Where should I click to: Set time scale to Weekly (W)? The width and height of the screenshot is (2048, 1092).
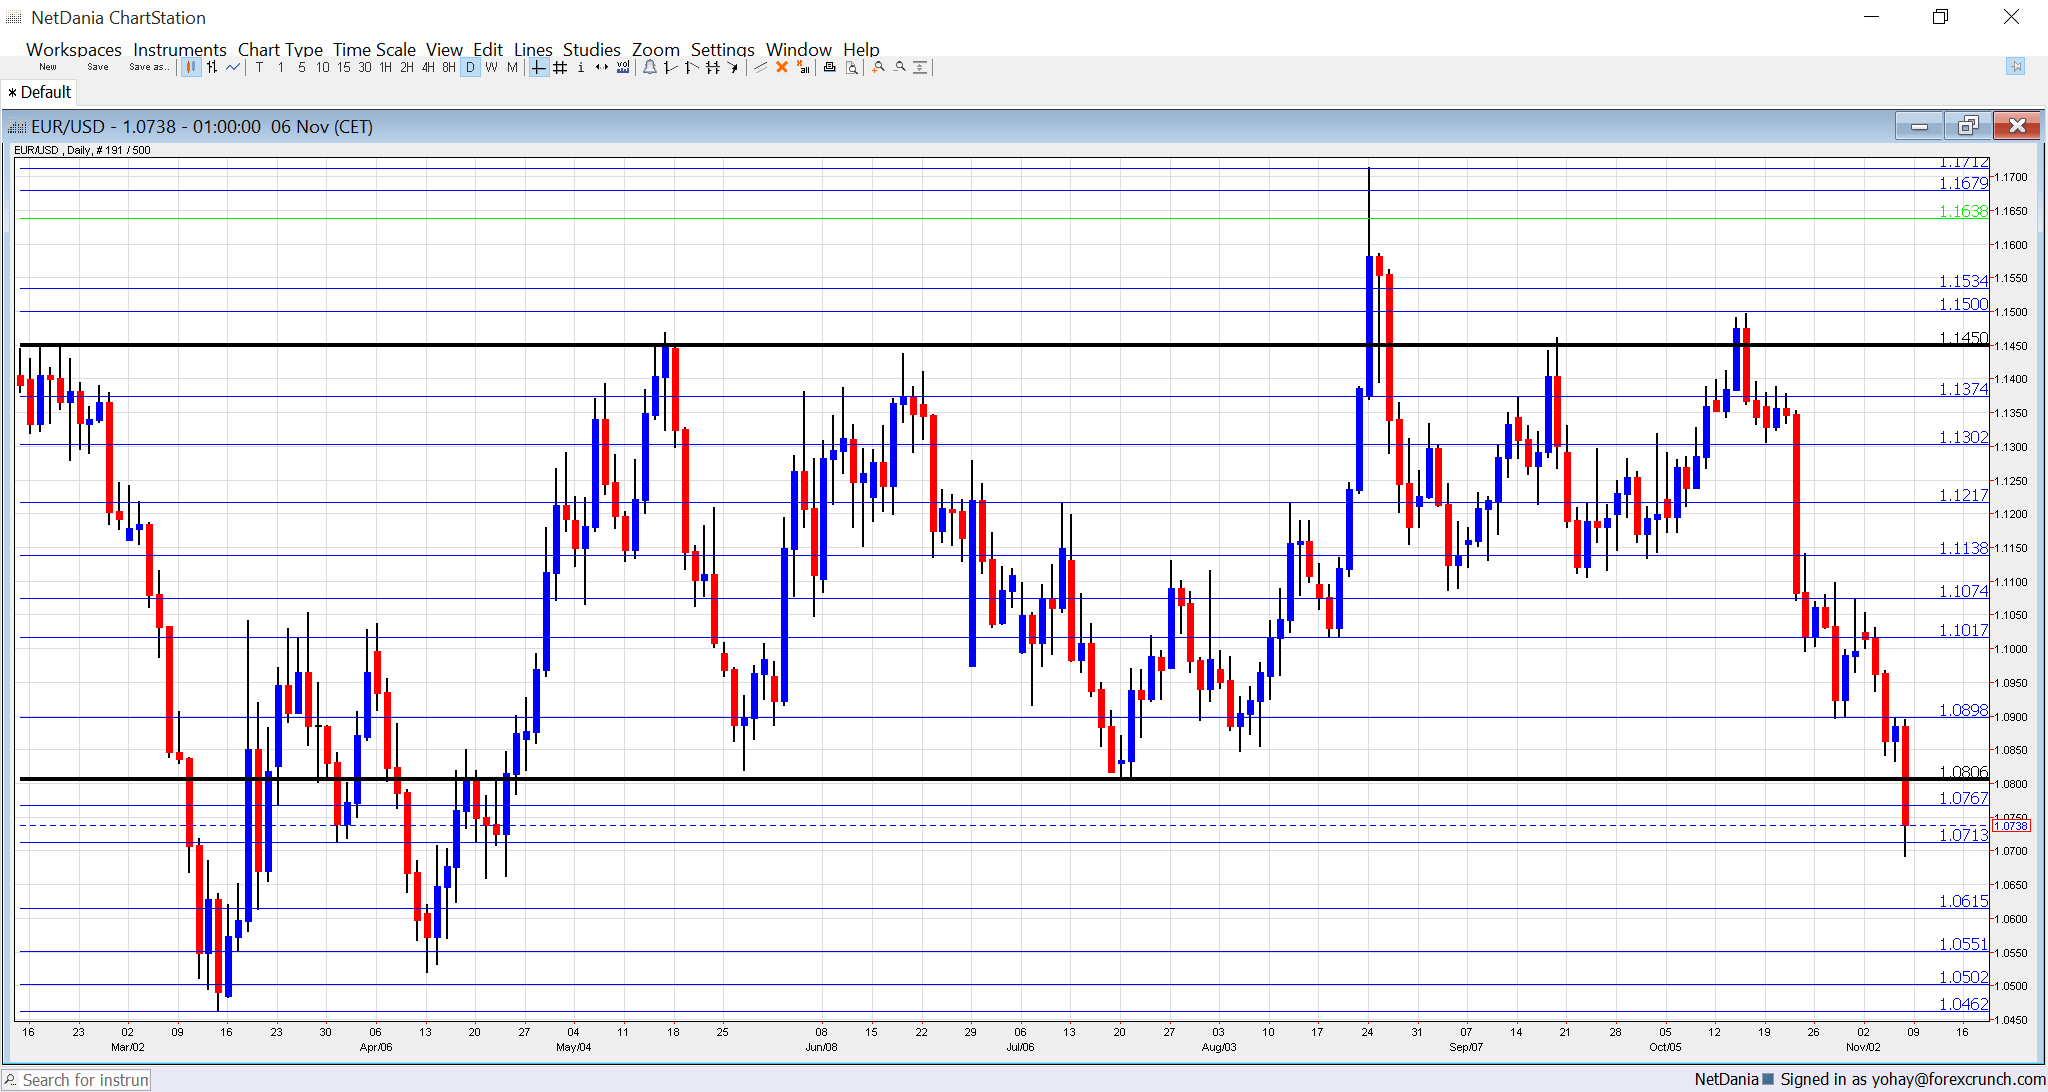point(491,67)
